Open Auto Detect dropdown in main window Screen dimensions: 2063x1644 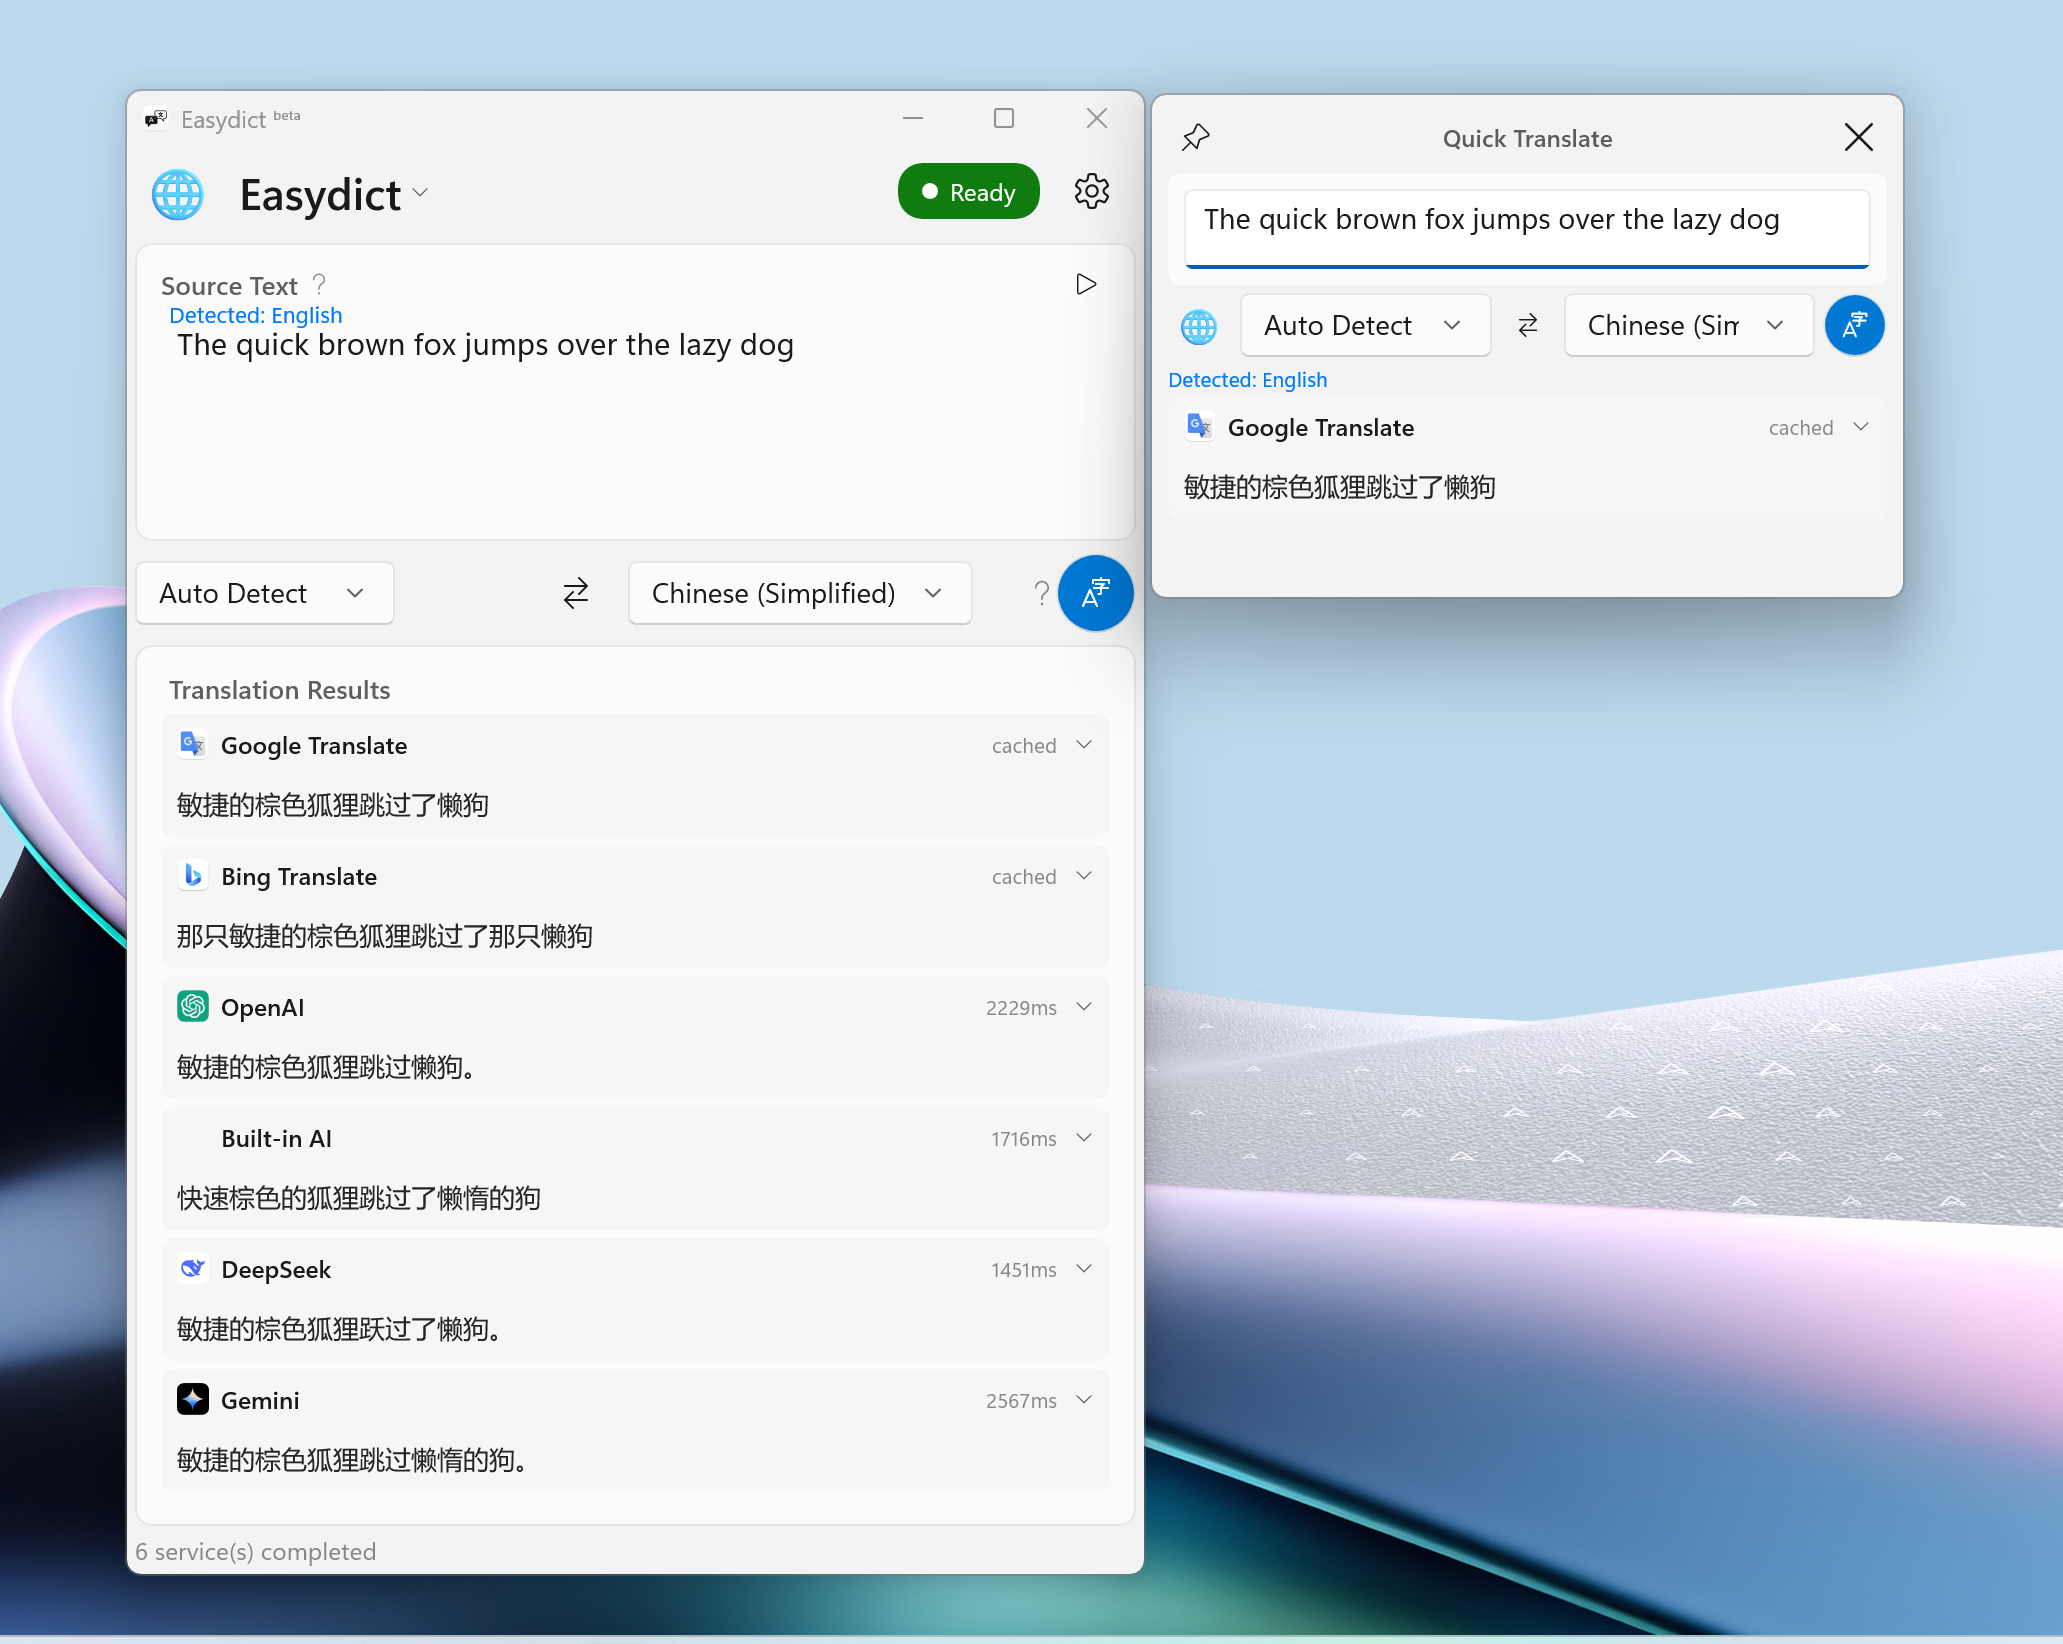(265, 593)
